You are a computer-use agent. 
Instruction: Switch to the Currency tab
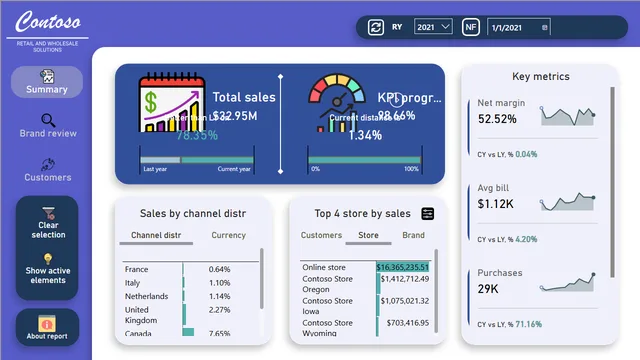tap(229, 235)
